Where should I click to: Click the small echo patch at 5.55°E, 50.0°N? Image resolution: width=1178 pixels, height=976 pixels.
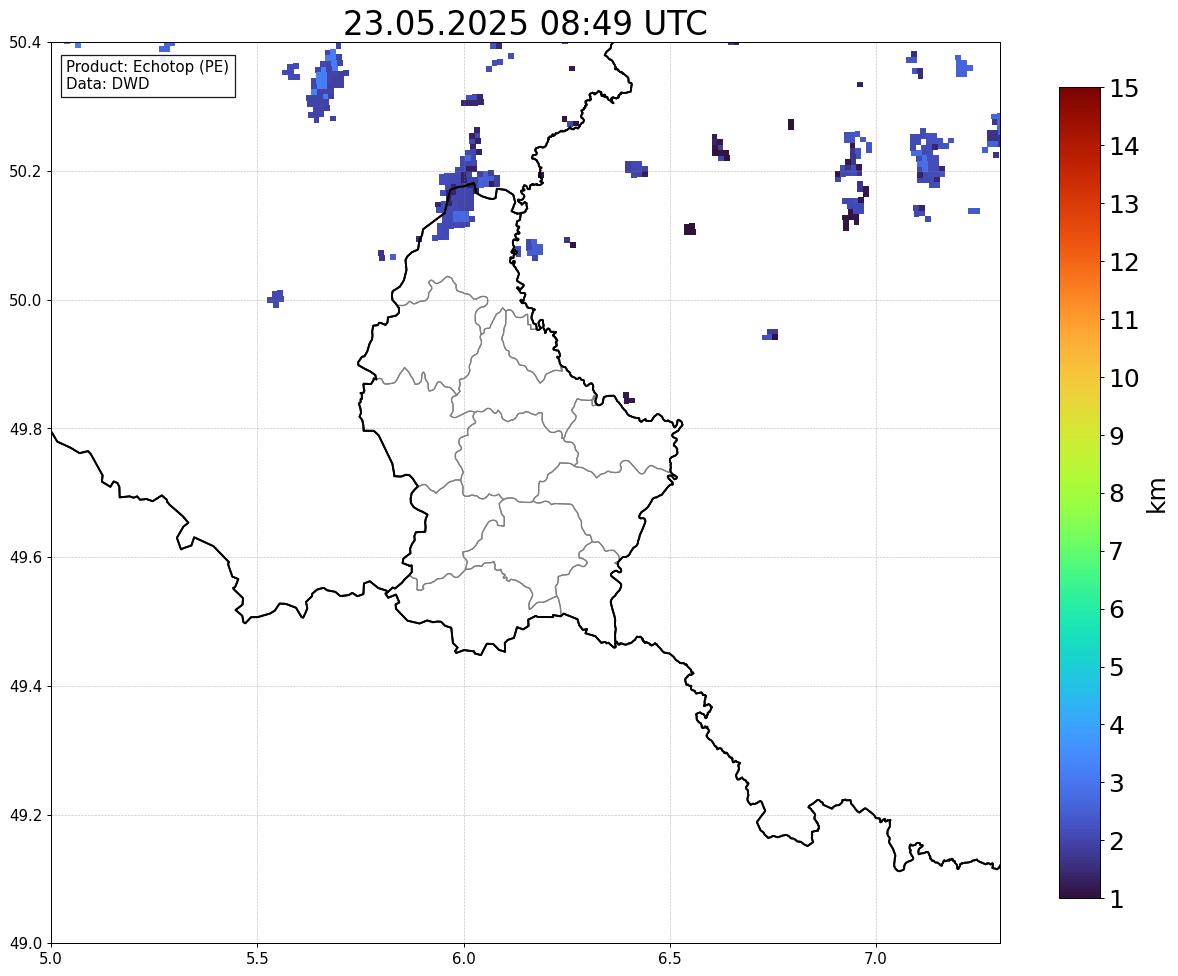pos(276,298)
